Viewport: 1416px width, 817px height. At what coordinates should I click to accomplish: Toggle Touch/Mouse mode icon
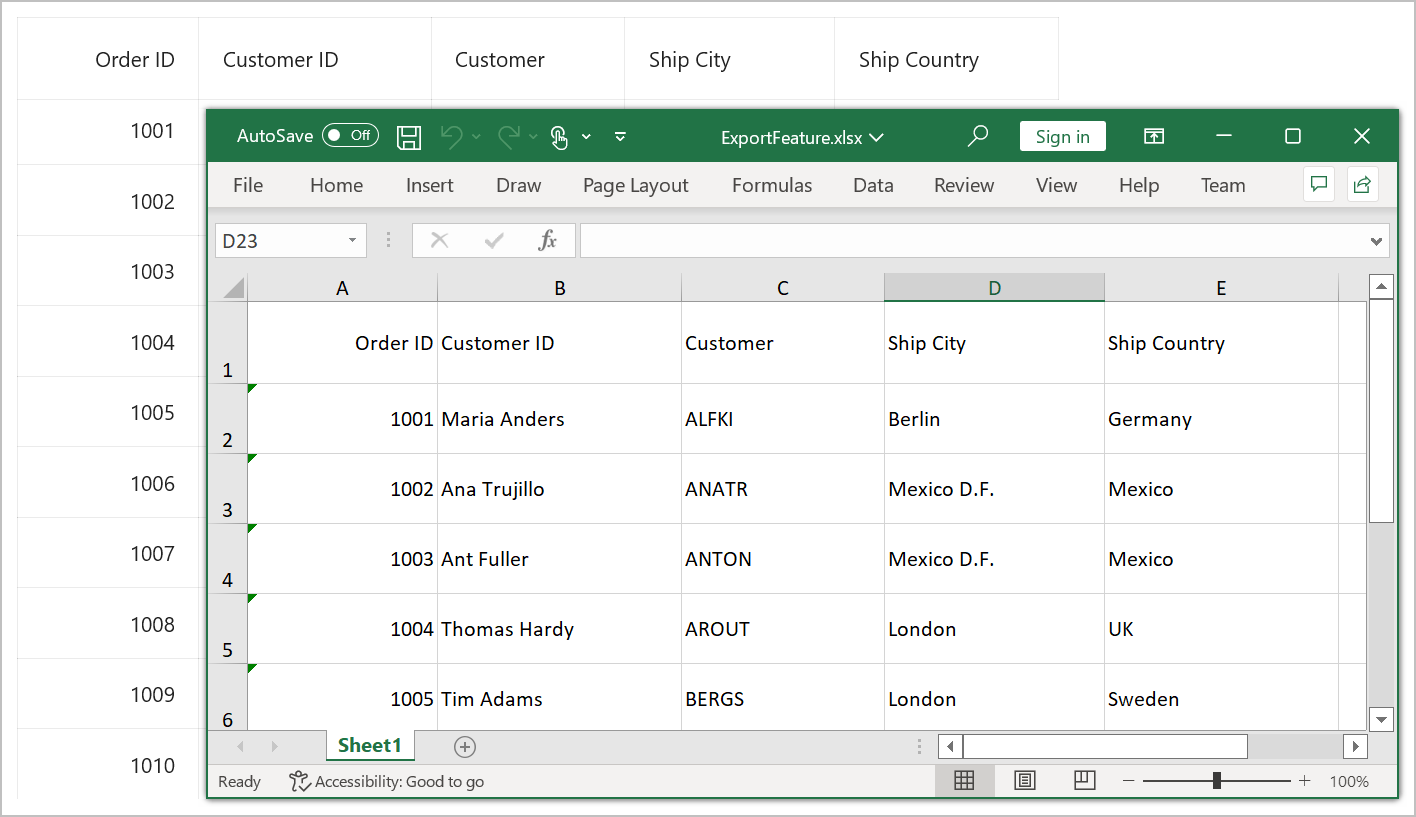click(560, 137)
